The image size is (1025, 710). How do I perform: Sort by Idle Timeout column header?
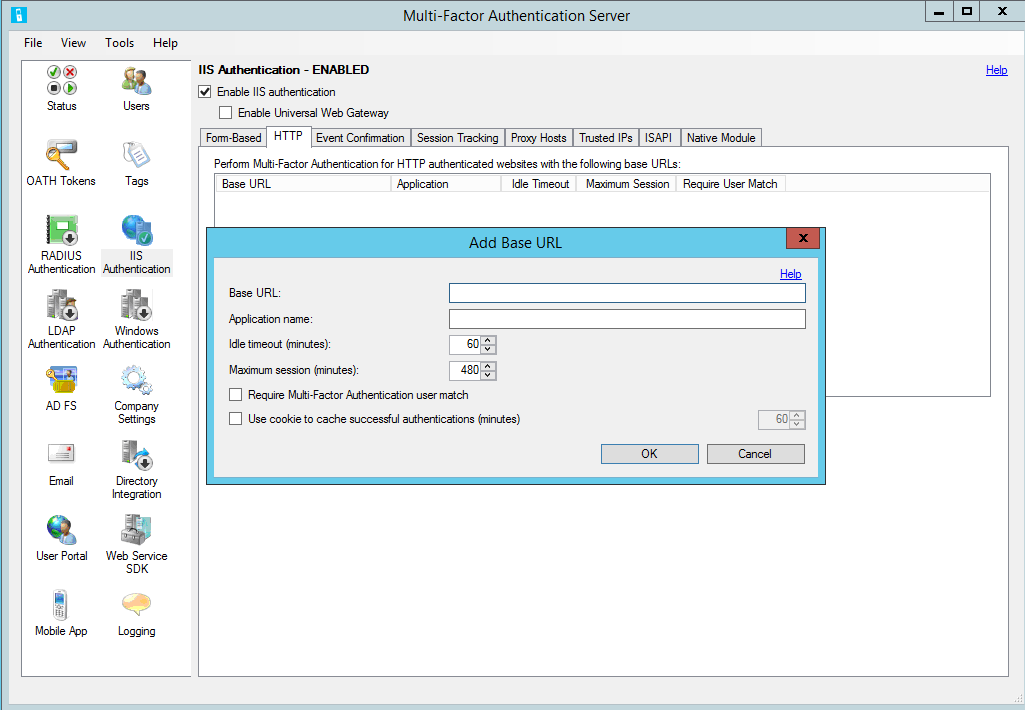539,184
